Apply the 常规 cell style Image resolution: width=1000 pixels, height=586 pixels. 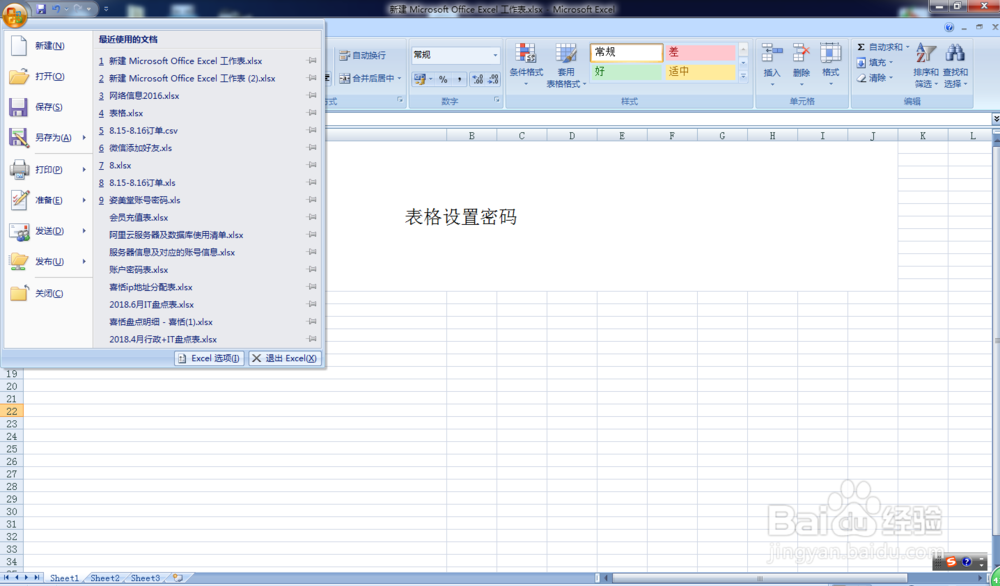tap(626, 52)
